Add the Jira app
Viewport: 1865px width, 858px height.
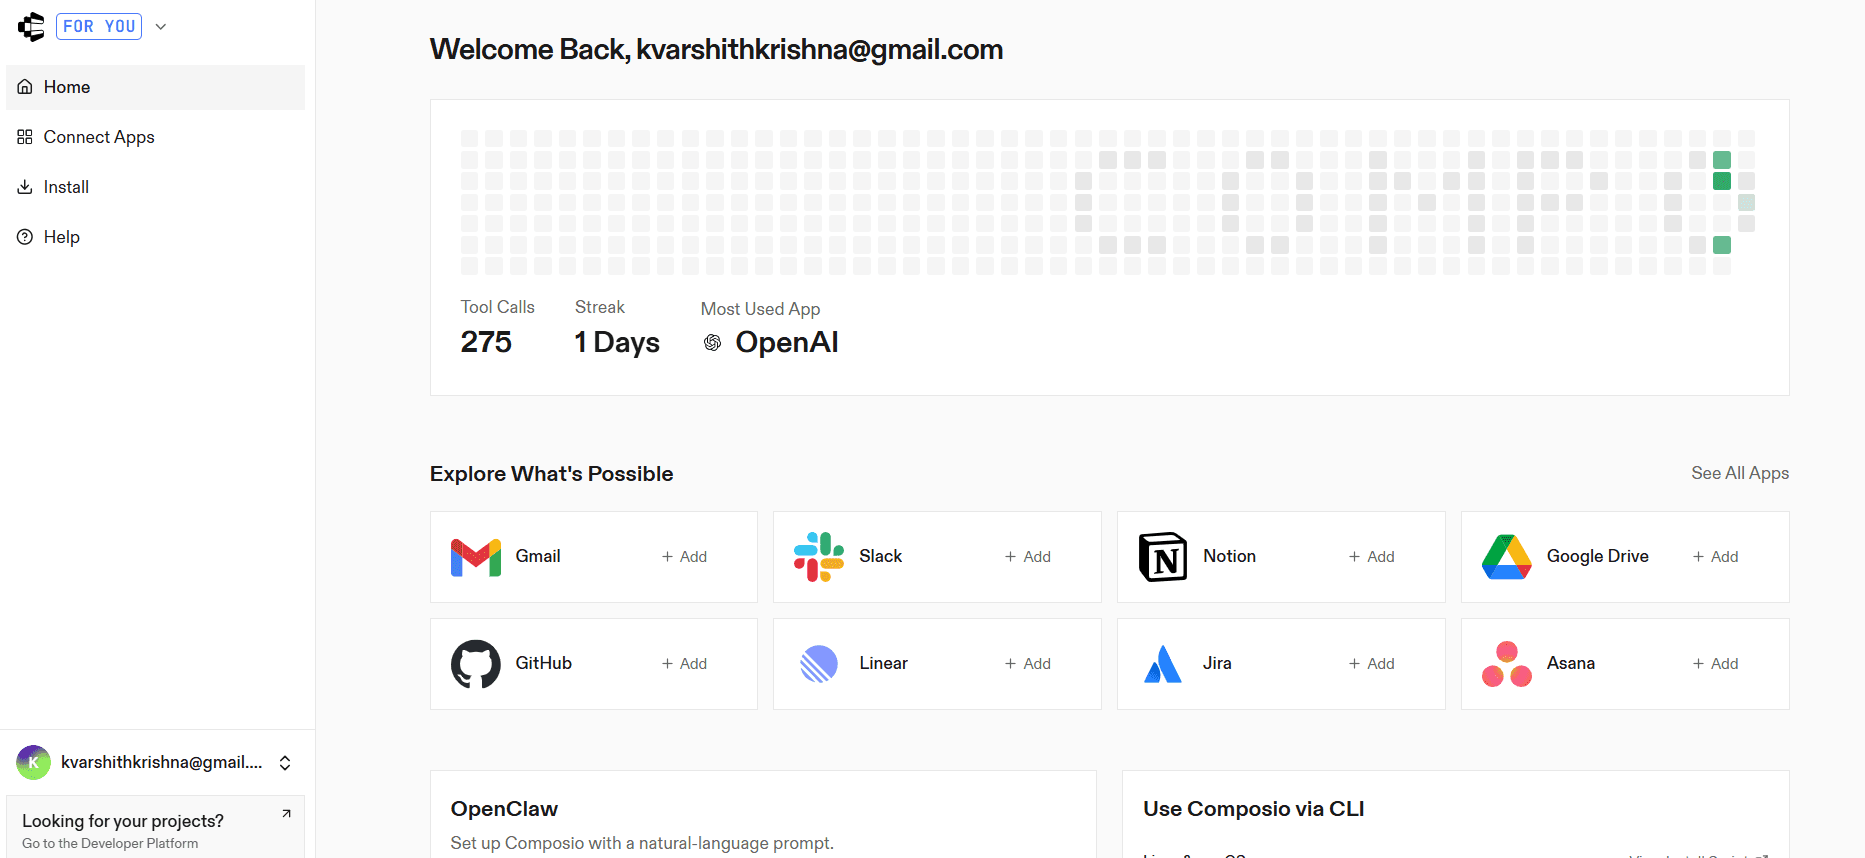click(x=1372, y=664)
